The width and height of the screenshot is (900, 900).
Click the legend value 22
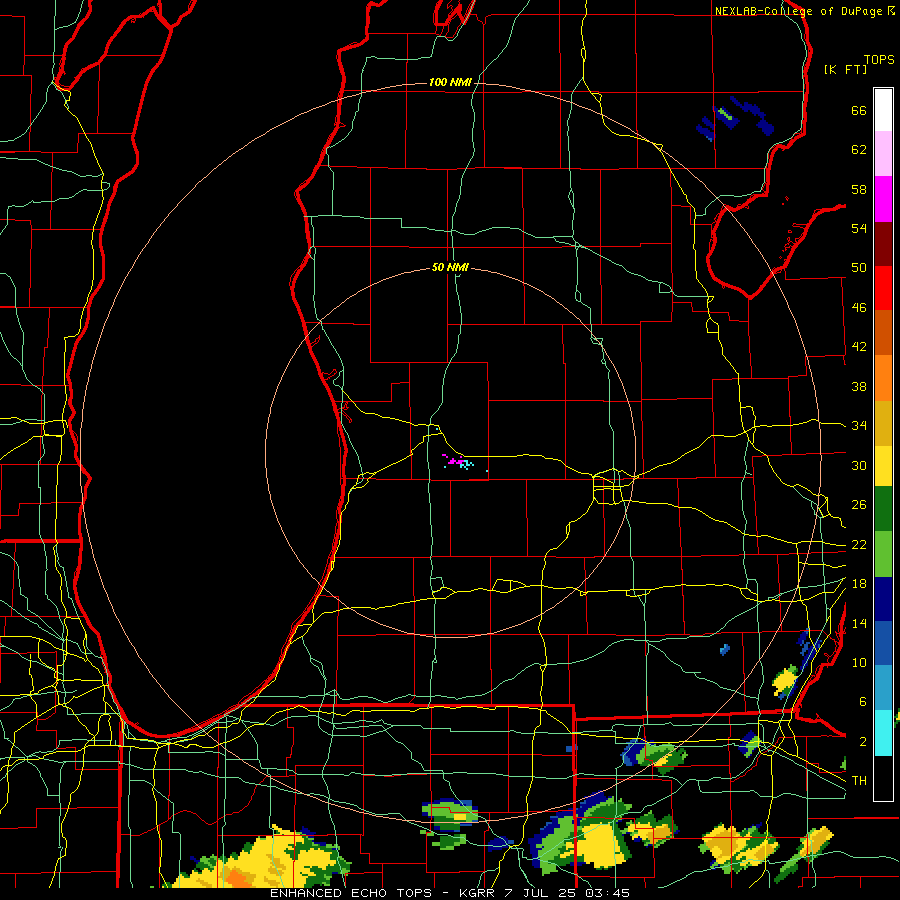coord(859,545)
